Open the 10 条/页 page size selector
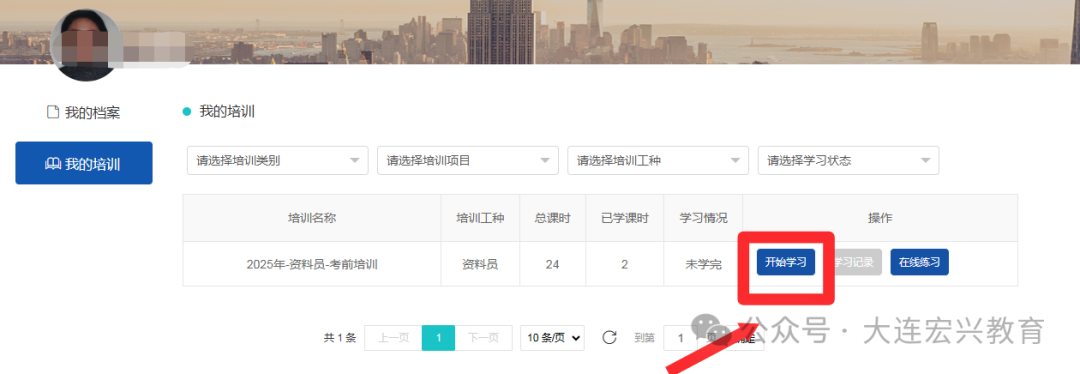Screen dimensions: 1080x374 [x=552, y=337]
